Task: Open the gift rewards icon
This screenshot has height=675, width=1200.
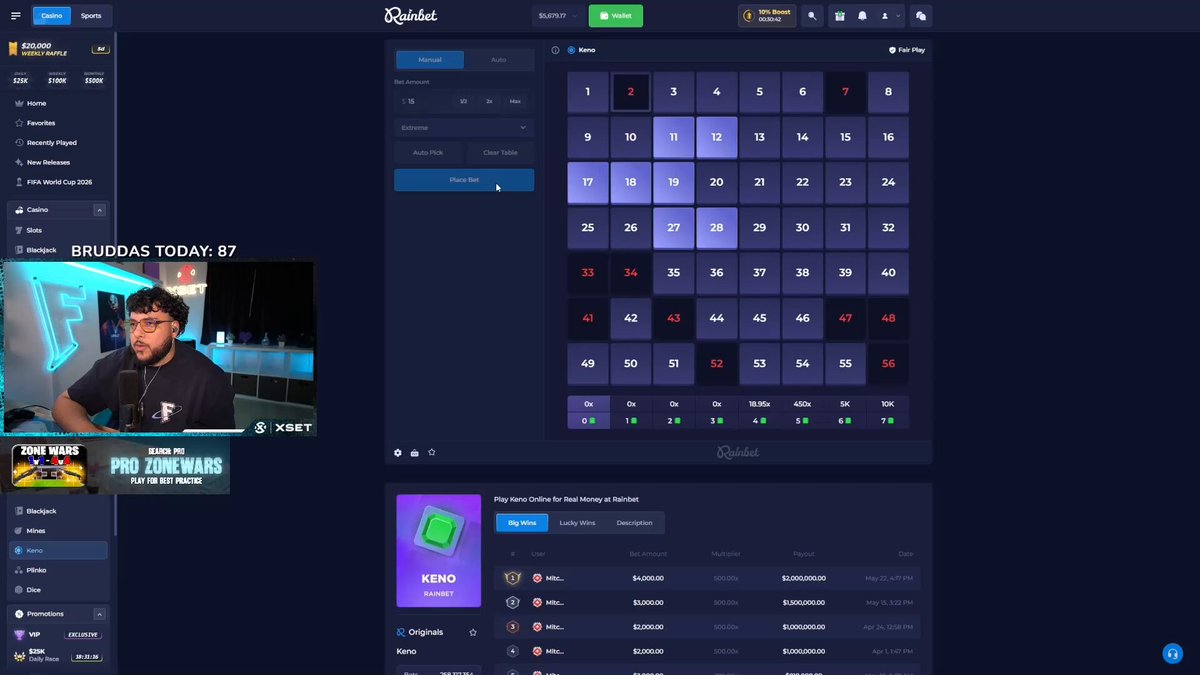Action: pyautogui.click(x=839, y=16)
